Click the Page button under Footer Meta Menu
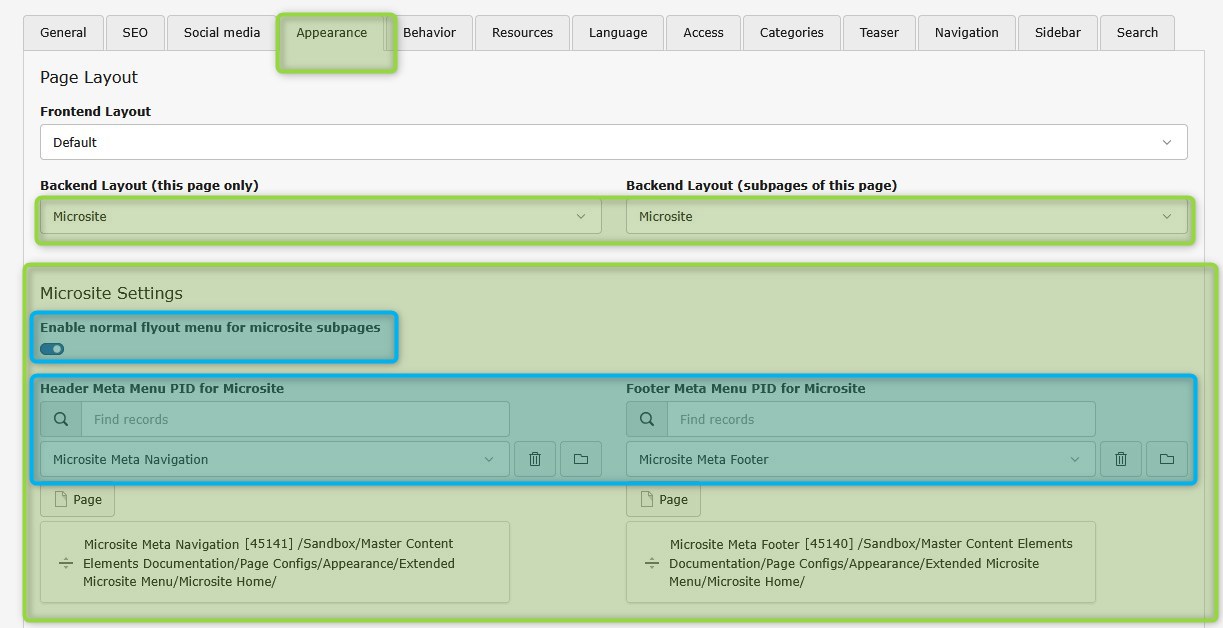The width and height of the screenshot is (1223, 628). coord(663,499)
